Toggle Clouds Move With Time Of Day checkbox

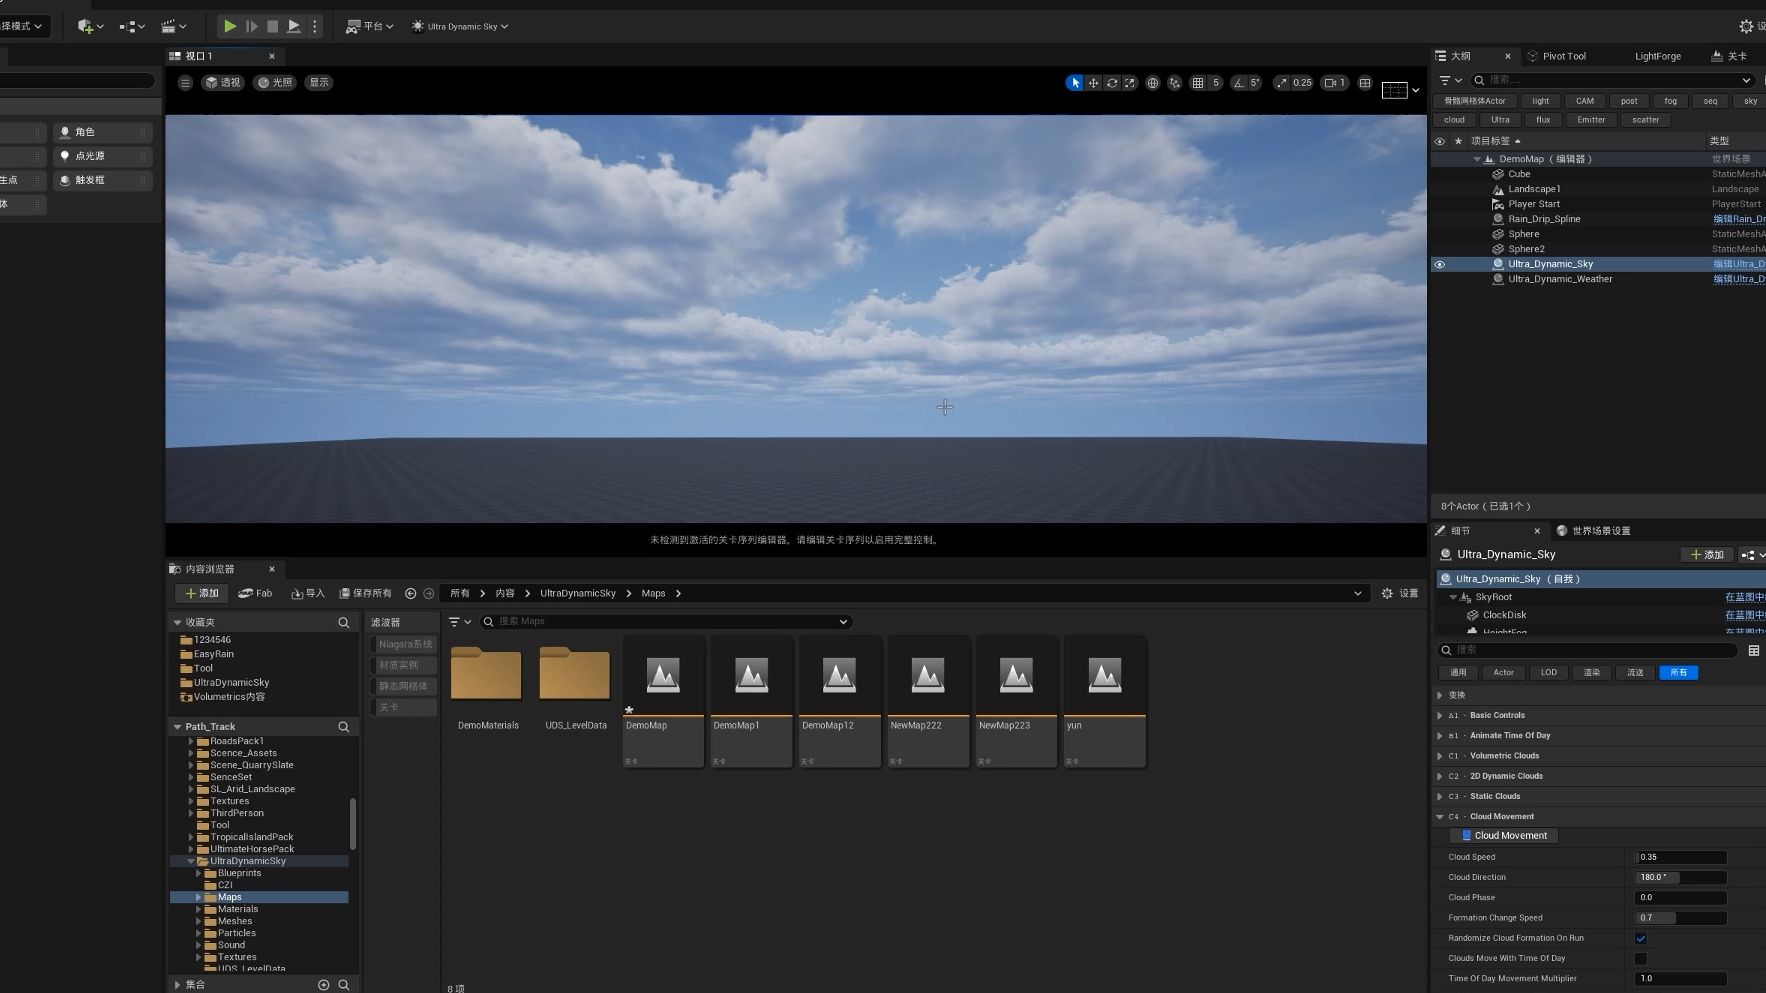point(1641,959)
